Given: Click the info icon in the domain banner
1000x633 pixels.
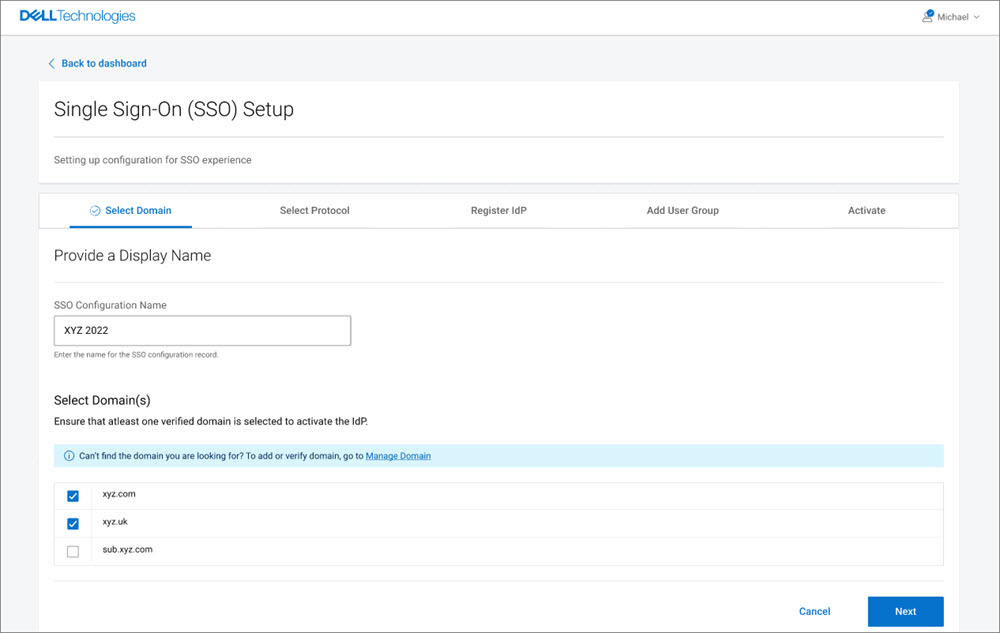Looking at the screenshot, I should pos(66,455).
